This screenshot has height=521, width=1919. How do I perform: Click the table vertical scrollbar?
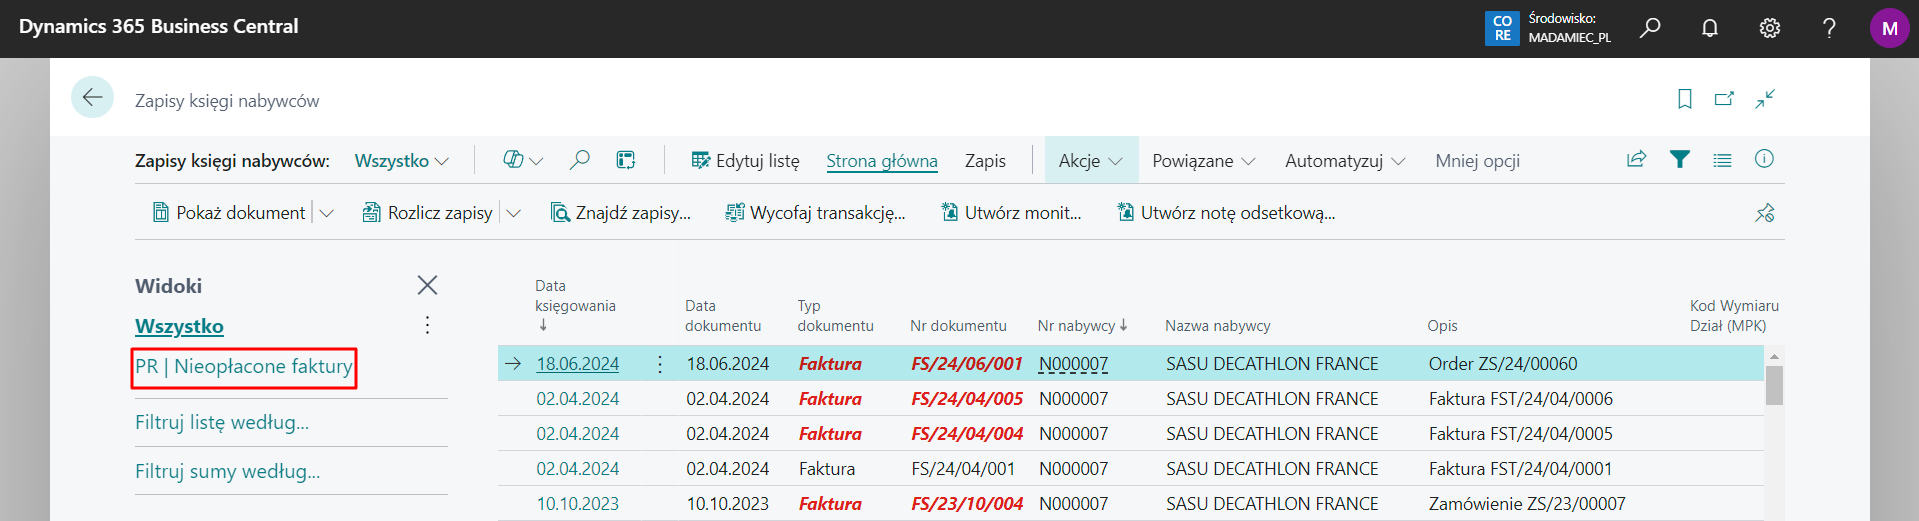click(x=1774, y=385)
